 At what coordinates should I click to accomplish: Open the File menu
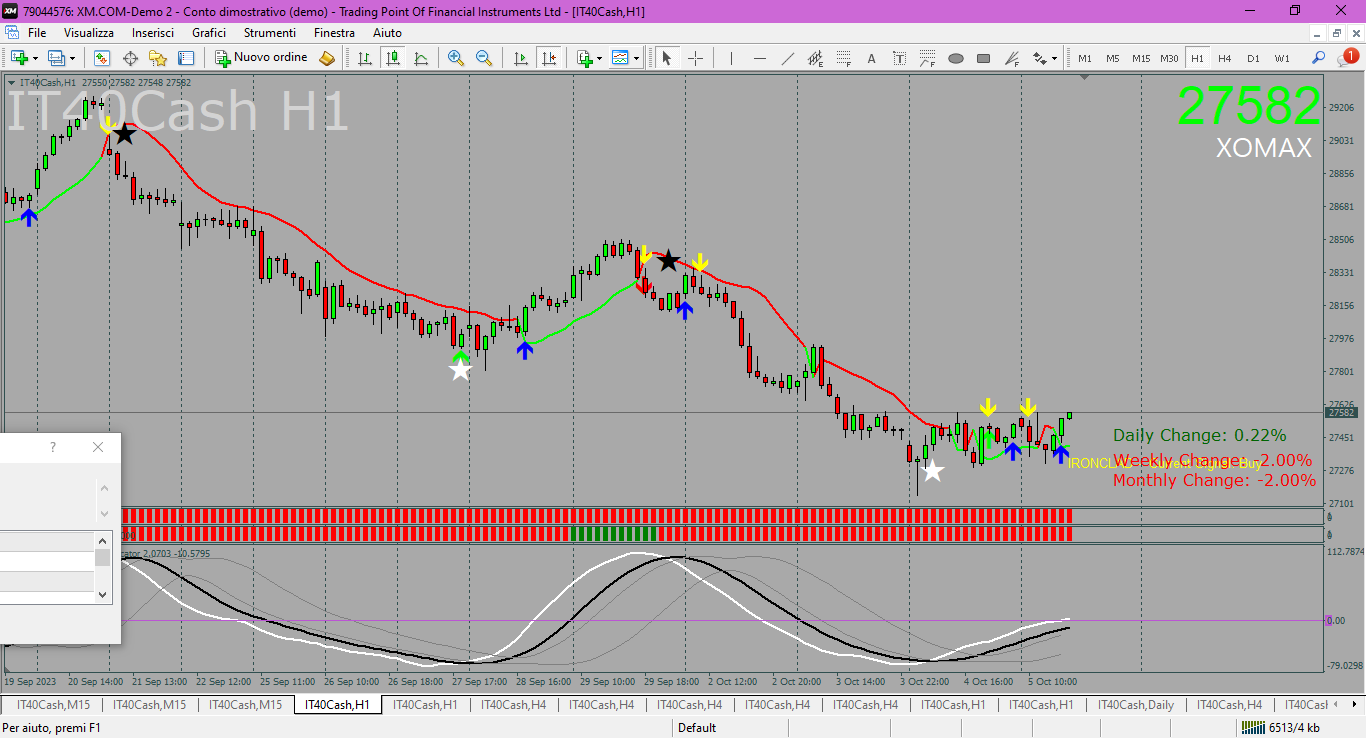point(37,33)
